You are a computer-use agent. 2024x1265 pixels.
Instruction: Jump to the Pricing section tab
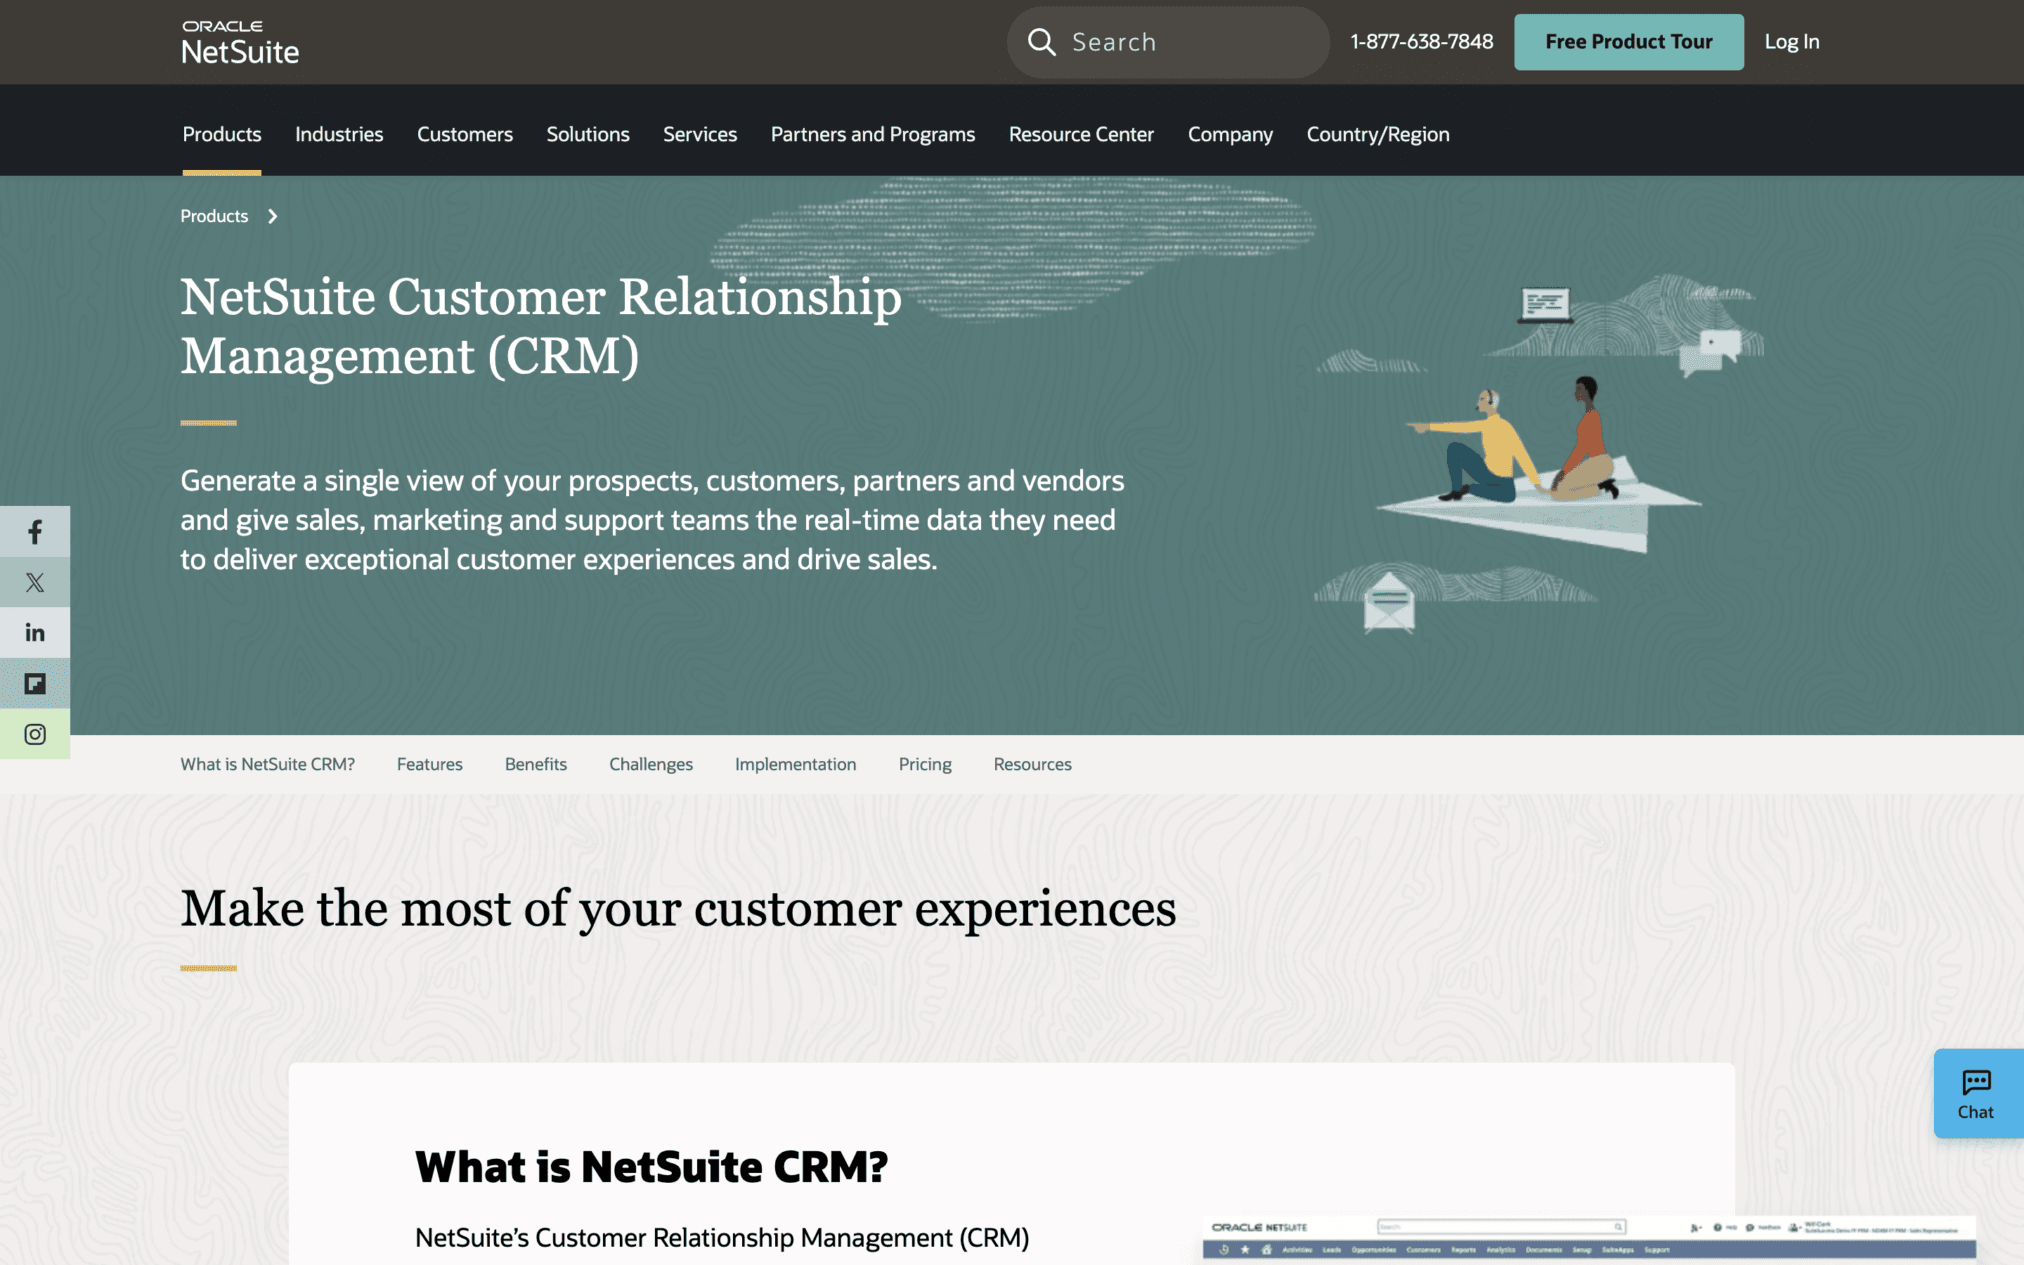pyautogui.click(x=924, y=764)
